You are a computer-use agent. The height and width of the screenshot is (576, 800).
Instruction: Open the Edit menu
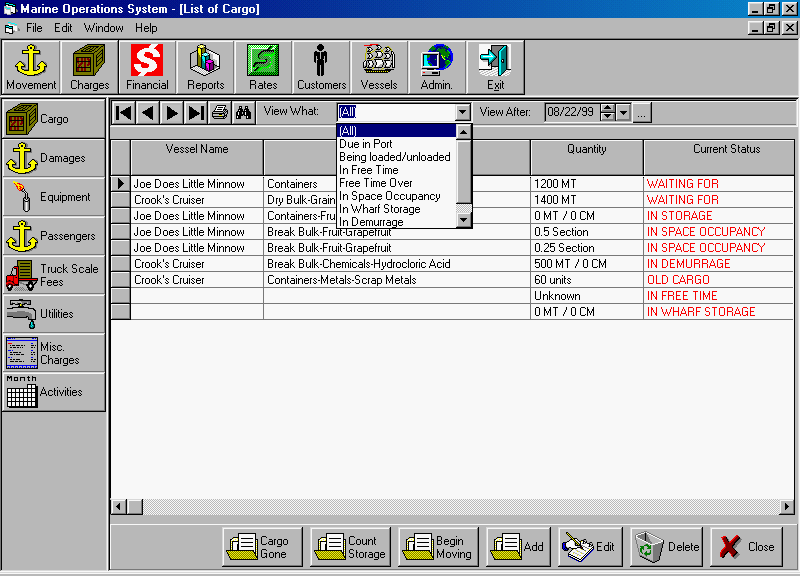pyautogui.click(x=63, y=28)
